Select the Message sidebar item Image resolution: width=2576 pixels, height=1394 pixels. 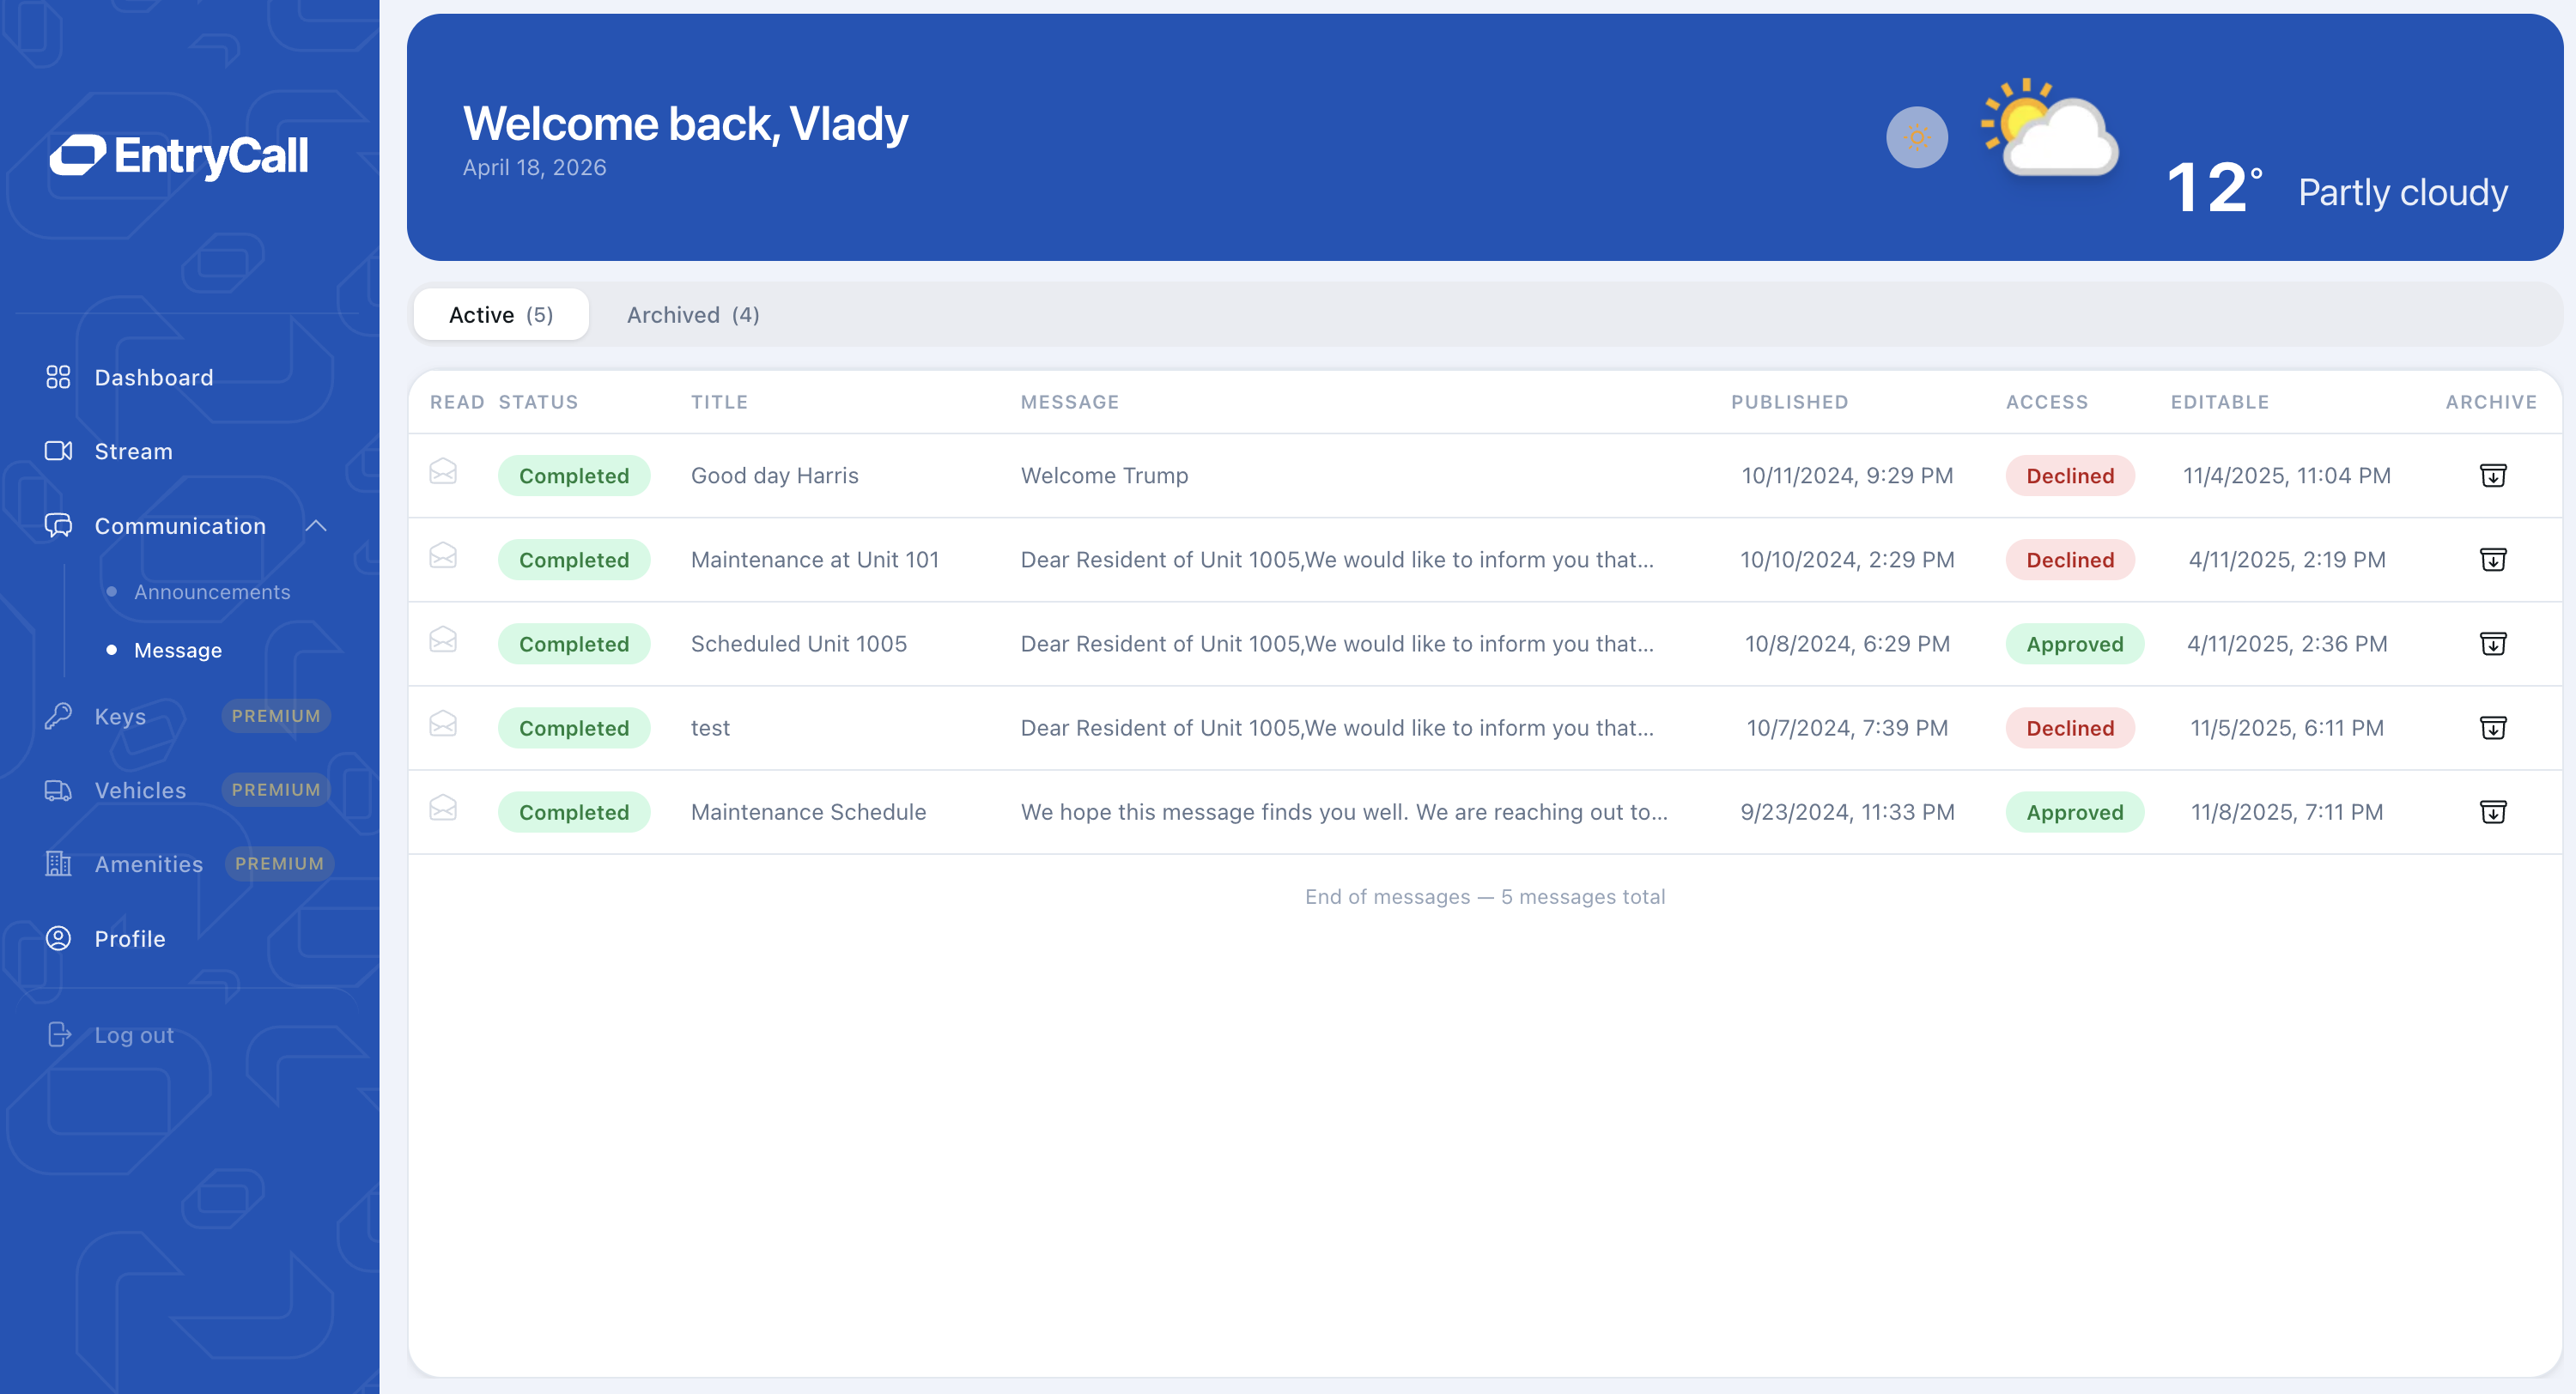pos(178,650)
